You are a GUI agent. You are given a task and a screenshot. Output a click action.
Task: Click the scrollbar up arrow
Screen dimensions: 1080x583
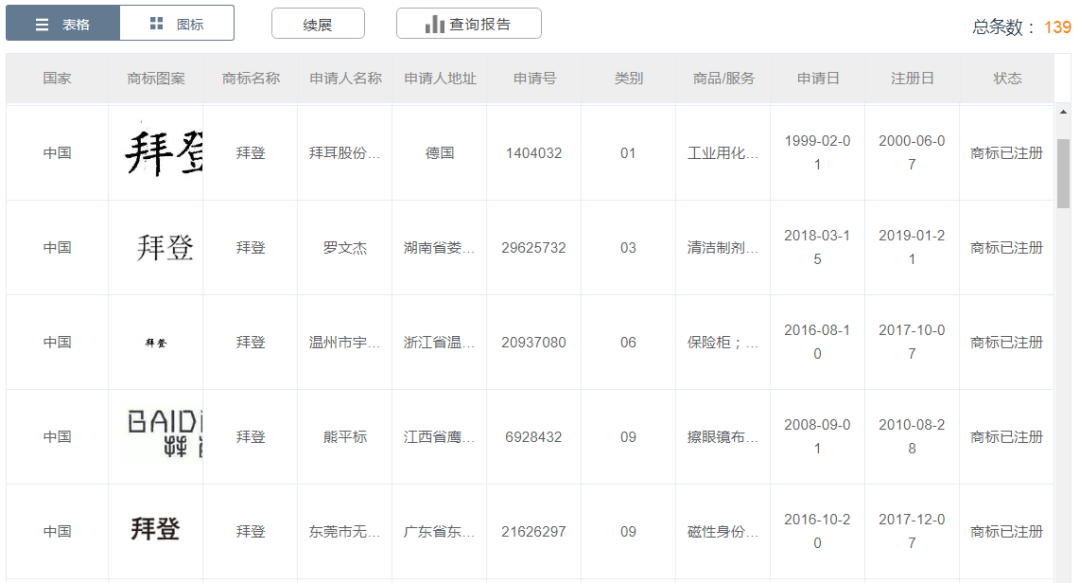pyautogui.click(x=1063, y=112)
